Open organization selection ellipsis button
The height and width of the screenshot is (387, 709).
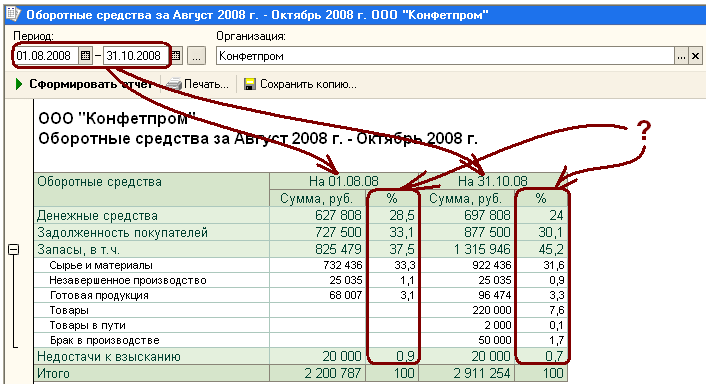click(x=681, y=56)
